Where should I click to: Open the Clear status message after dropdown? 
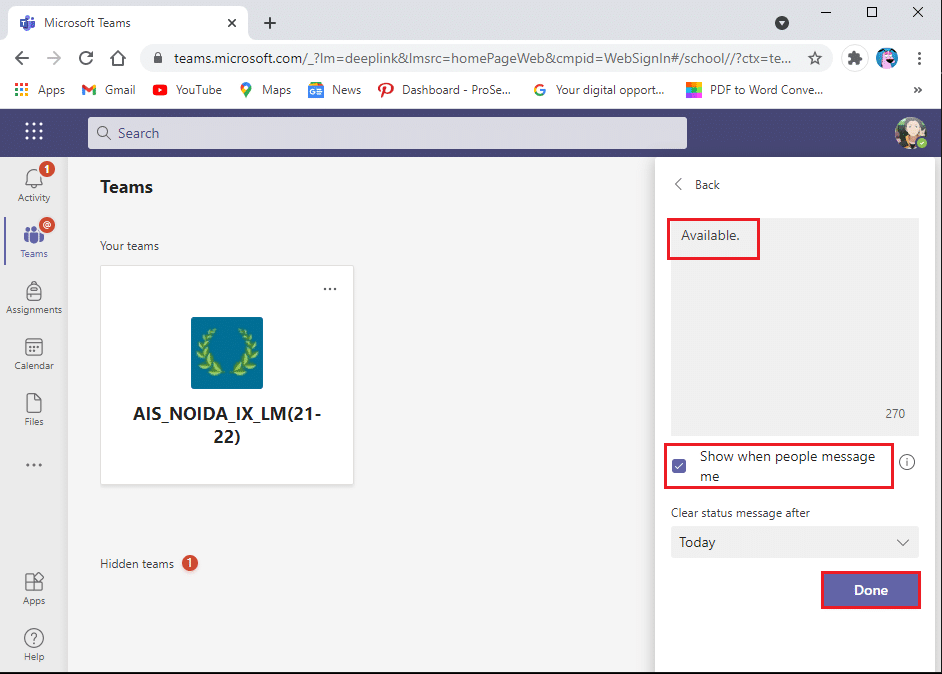(x=793, y=542)
